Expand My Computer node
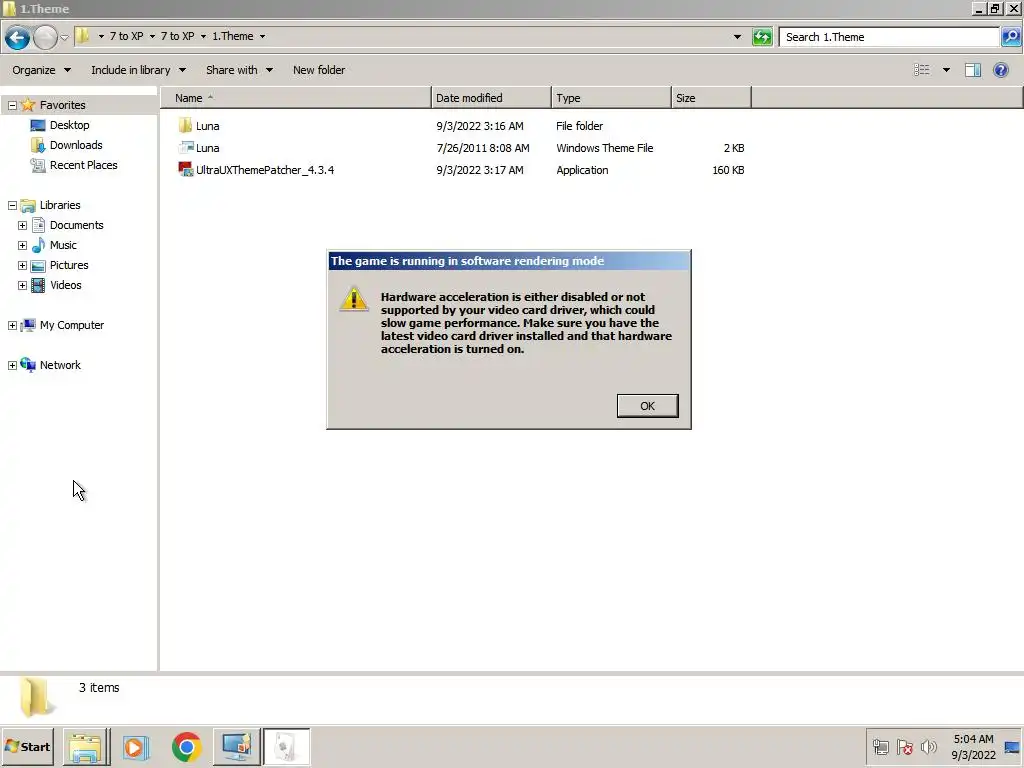1024x768 pixels. [12, 325]
